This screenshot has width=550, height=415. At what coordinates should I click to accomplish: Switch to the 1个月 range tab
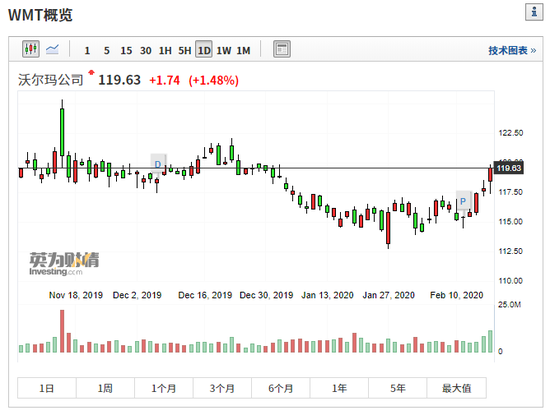(163, 388)
